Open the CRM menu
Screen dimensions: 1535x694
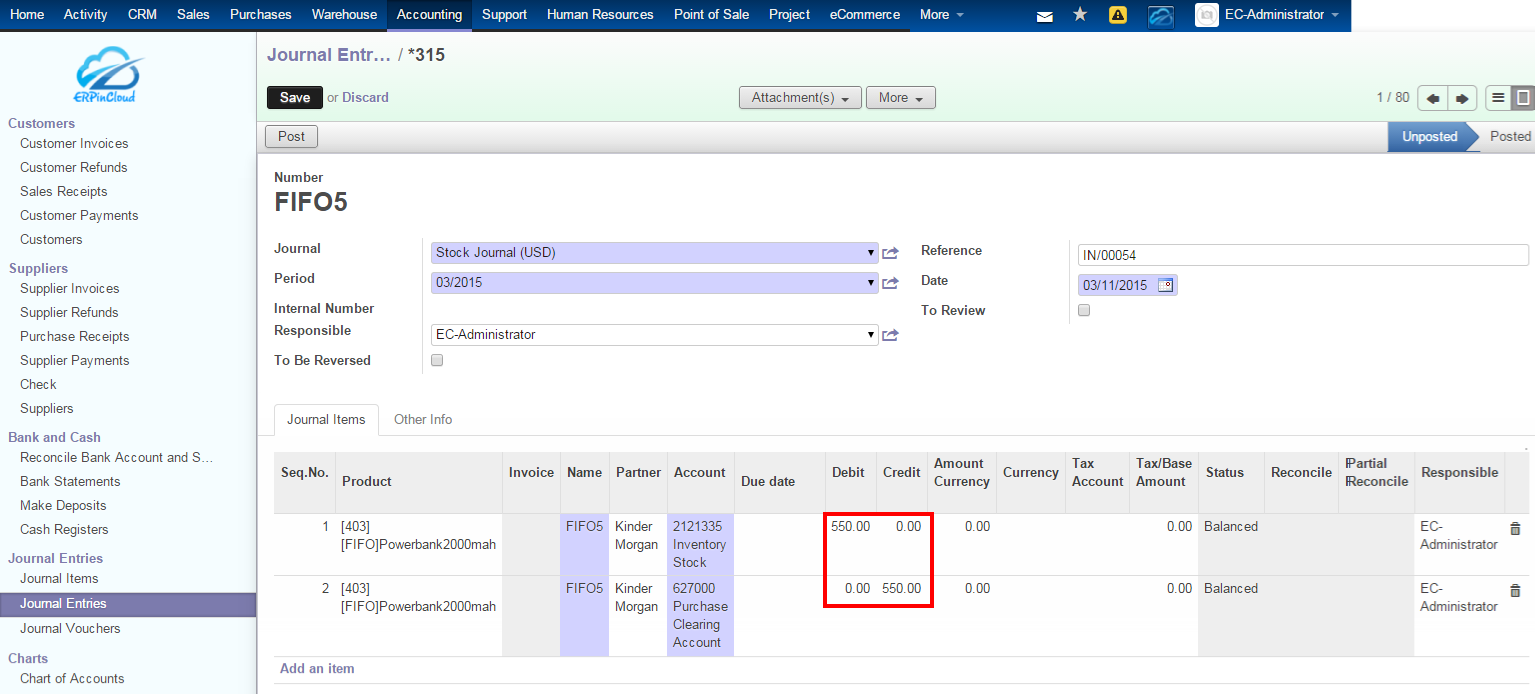pyautogui.click(x=142, y=15)
